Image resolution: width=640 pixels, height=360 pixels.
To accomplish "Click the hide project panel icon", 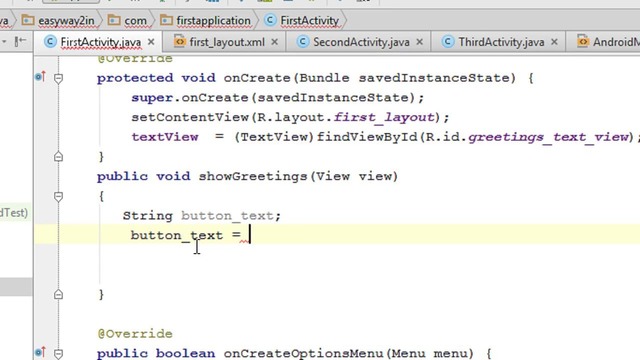I will [20, 41].
